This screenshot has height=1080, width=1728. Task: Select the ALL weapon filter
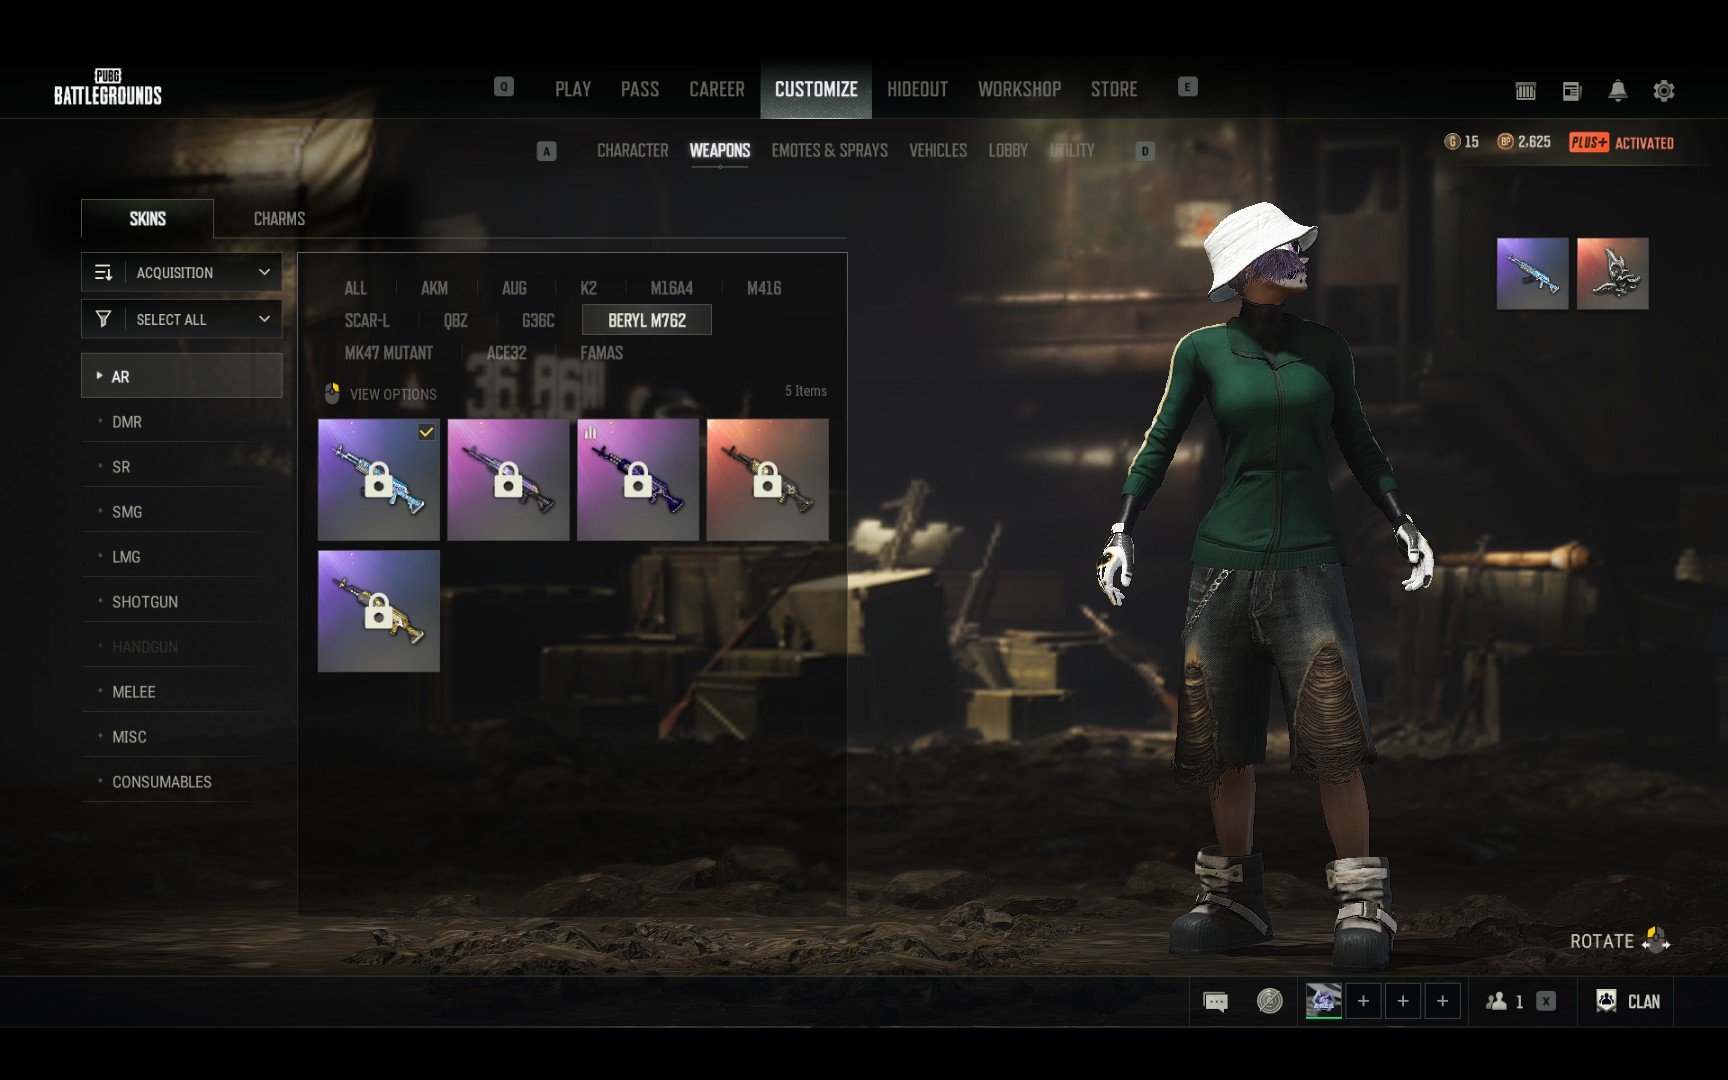click(x=355, y=288)
